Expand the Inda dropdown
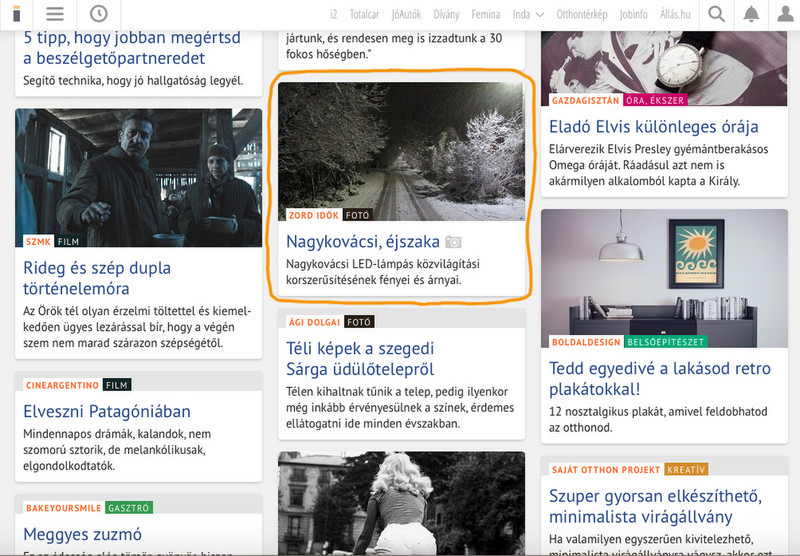The width and height of the screenshot is (800, 556). (x=529, y=15)
